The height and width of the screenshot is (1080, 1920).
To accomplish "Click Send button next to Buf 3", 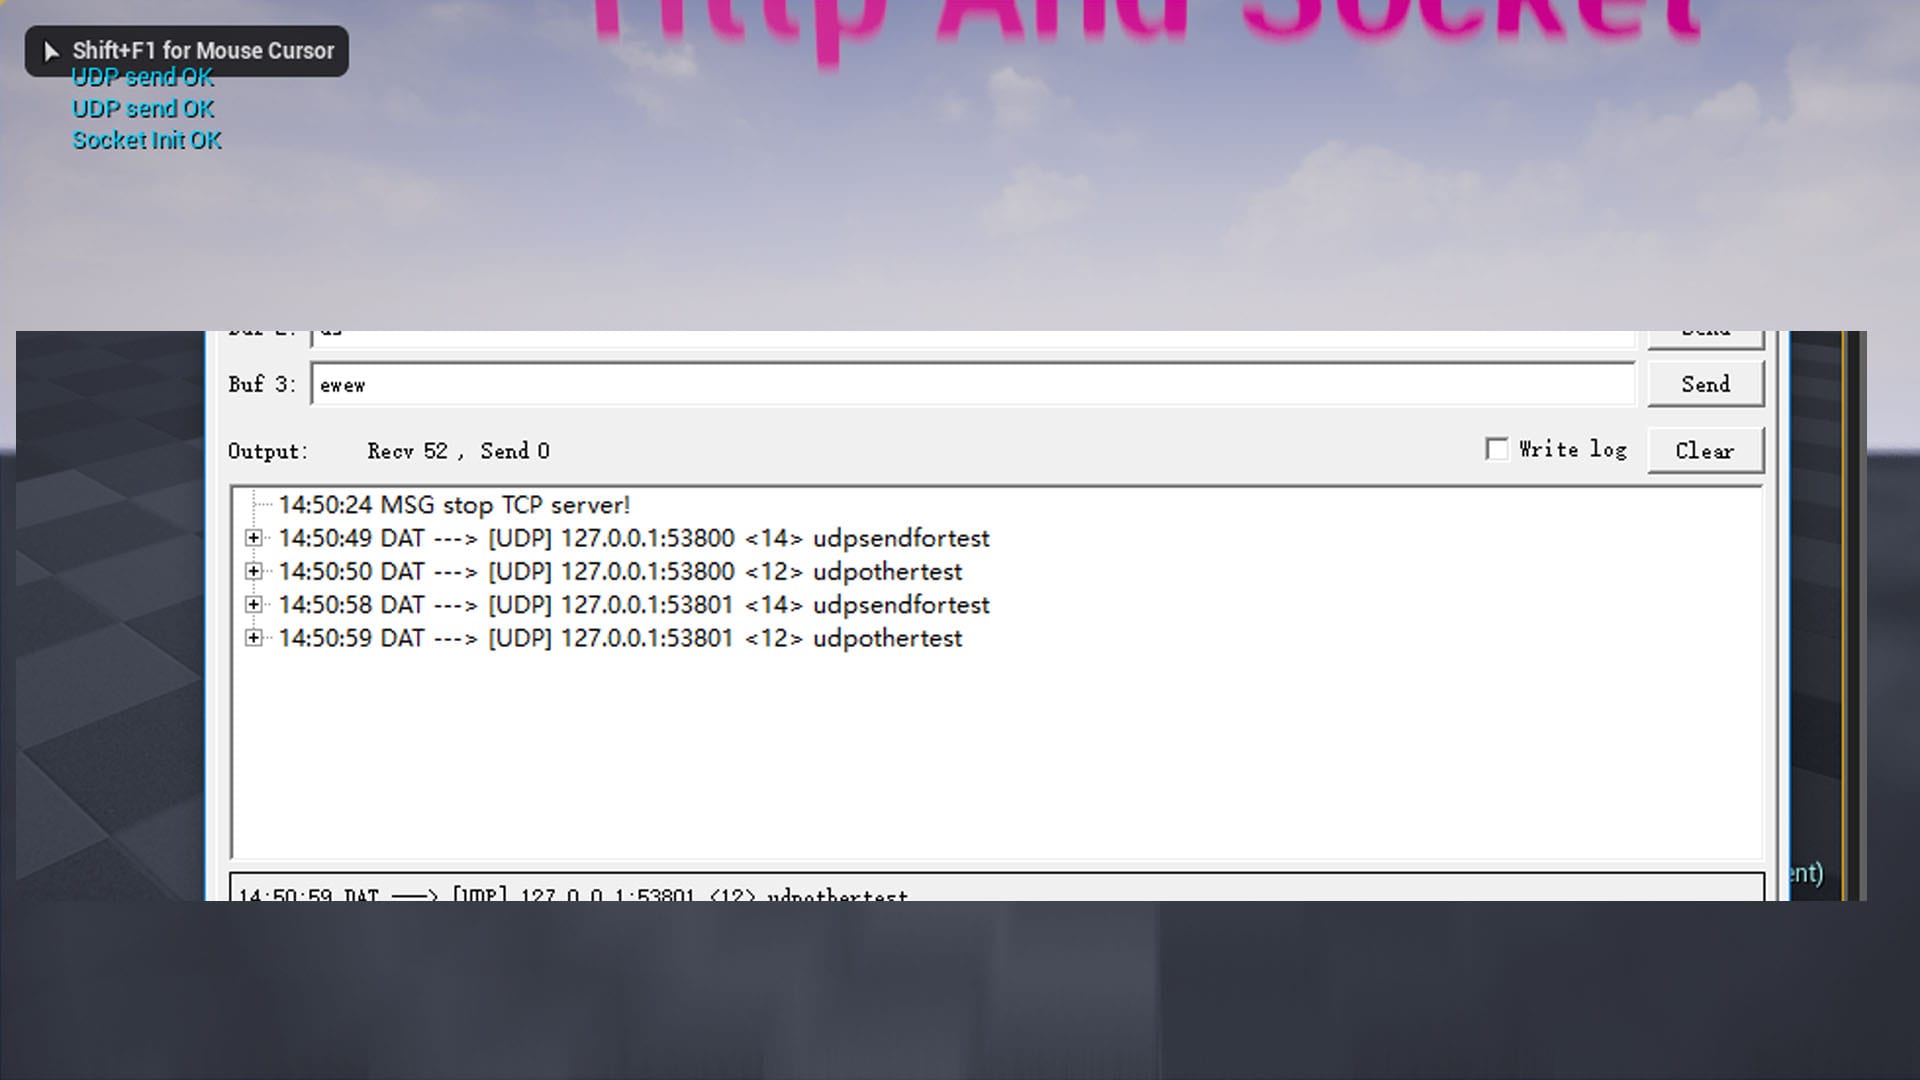I will point(1705,384).
